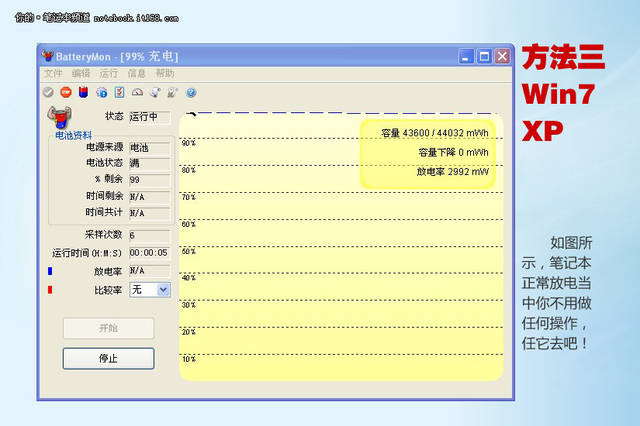The width and height of the screenshot is (640, 426).
Task: Click the checklist toolbar icon
Action: 119,92
